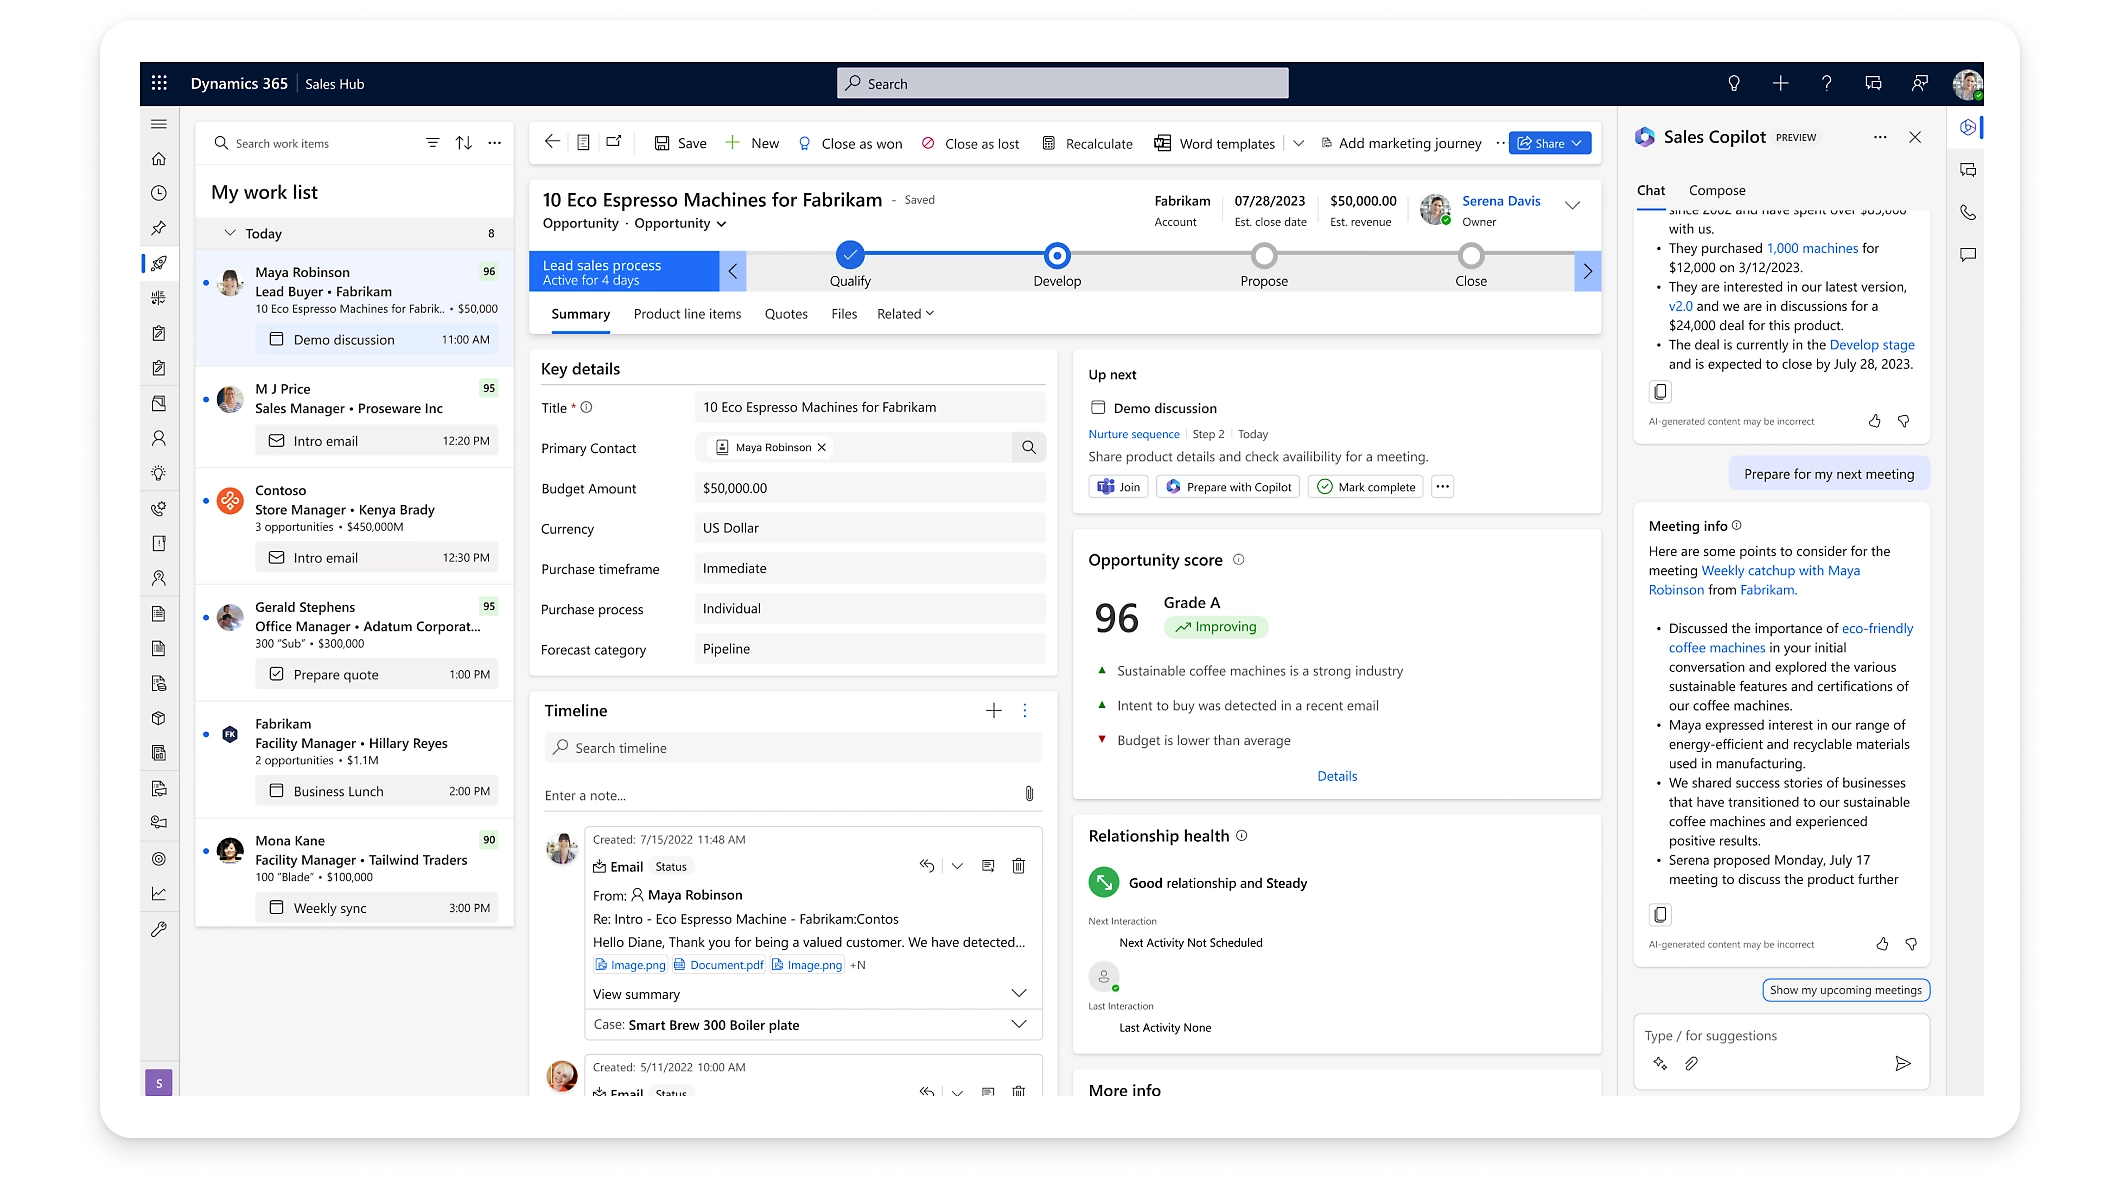The width and height of the screenshot is (2120, 1192).
Task: Open the Details link under Opportunity score
Action: (1336, 776)
